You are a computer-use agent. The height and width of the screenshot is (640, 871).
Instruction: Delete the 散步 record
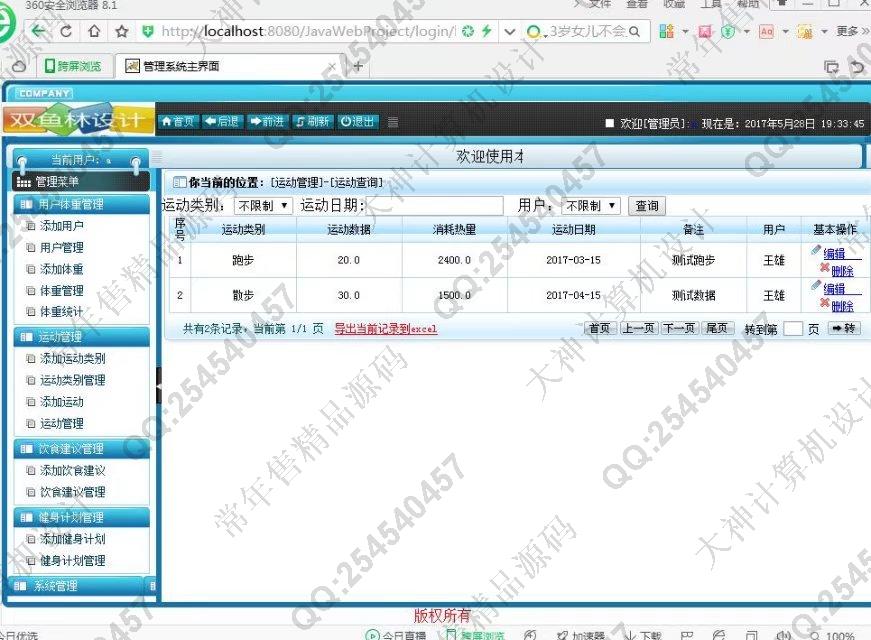(x=842, y=306)
